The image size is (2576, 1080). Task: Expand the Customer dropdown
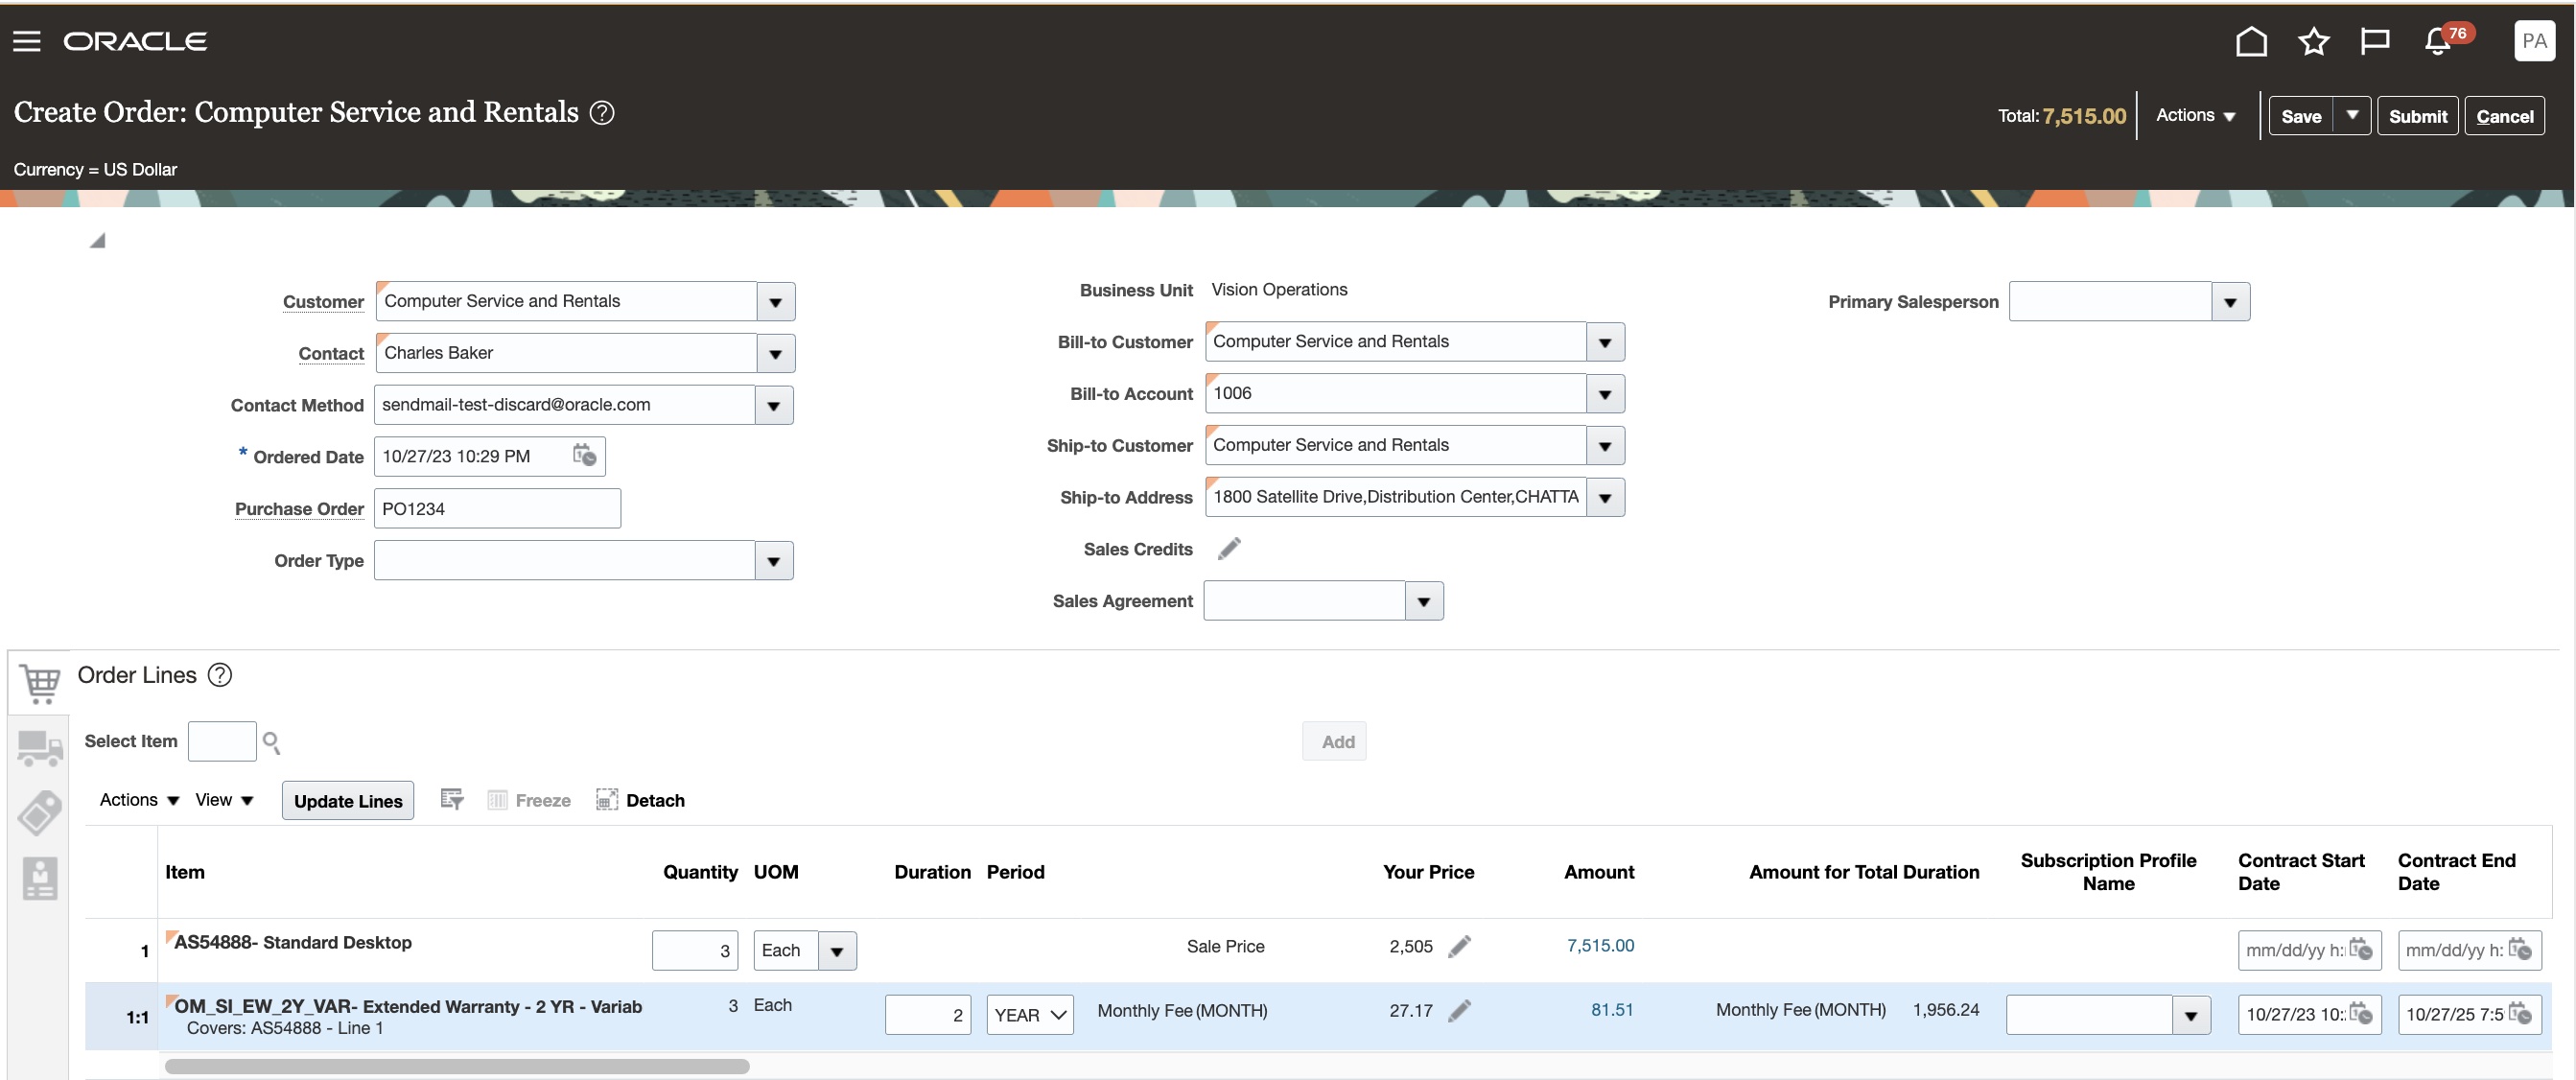[x=775, y=302]
